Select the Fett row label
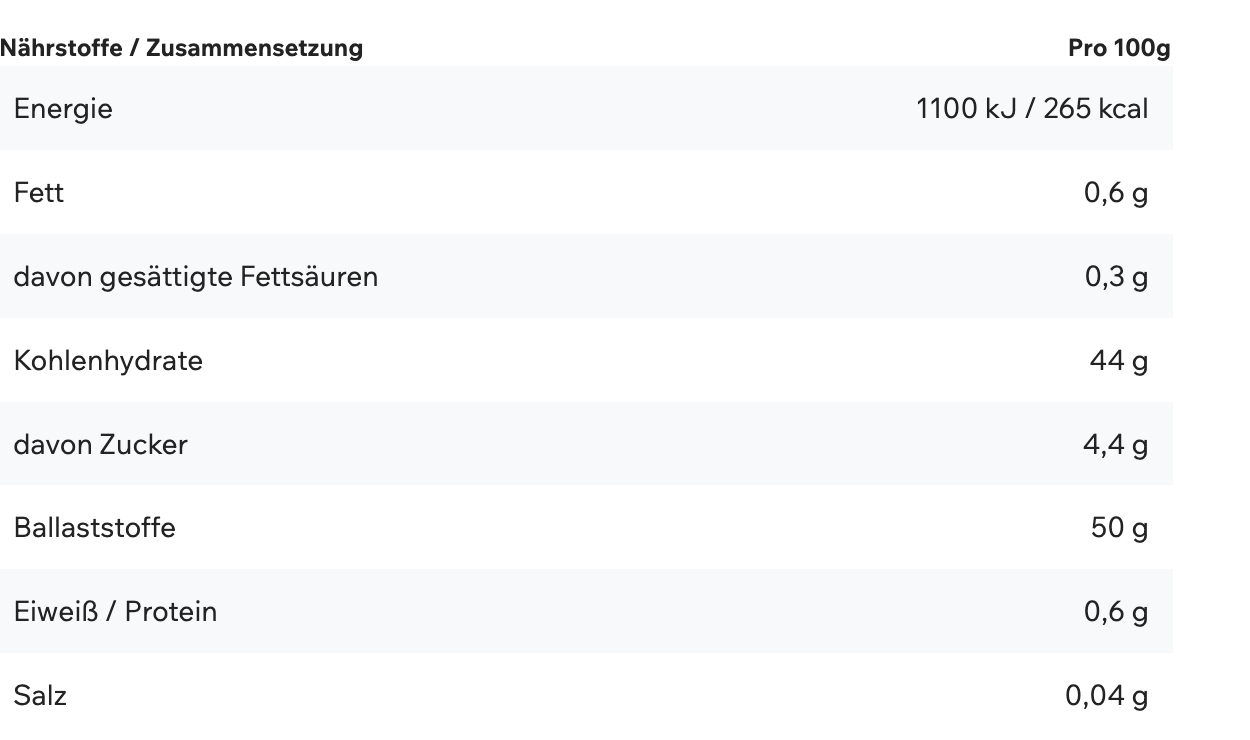Screen dimensions: 1250x740 39,192
